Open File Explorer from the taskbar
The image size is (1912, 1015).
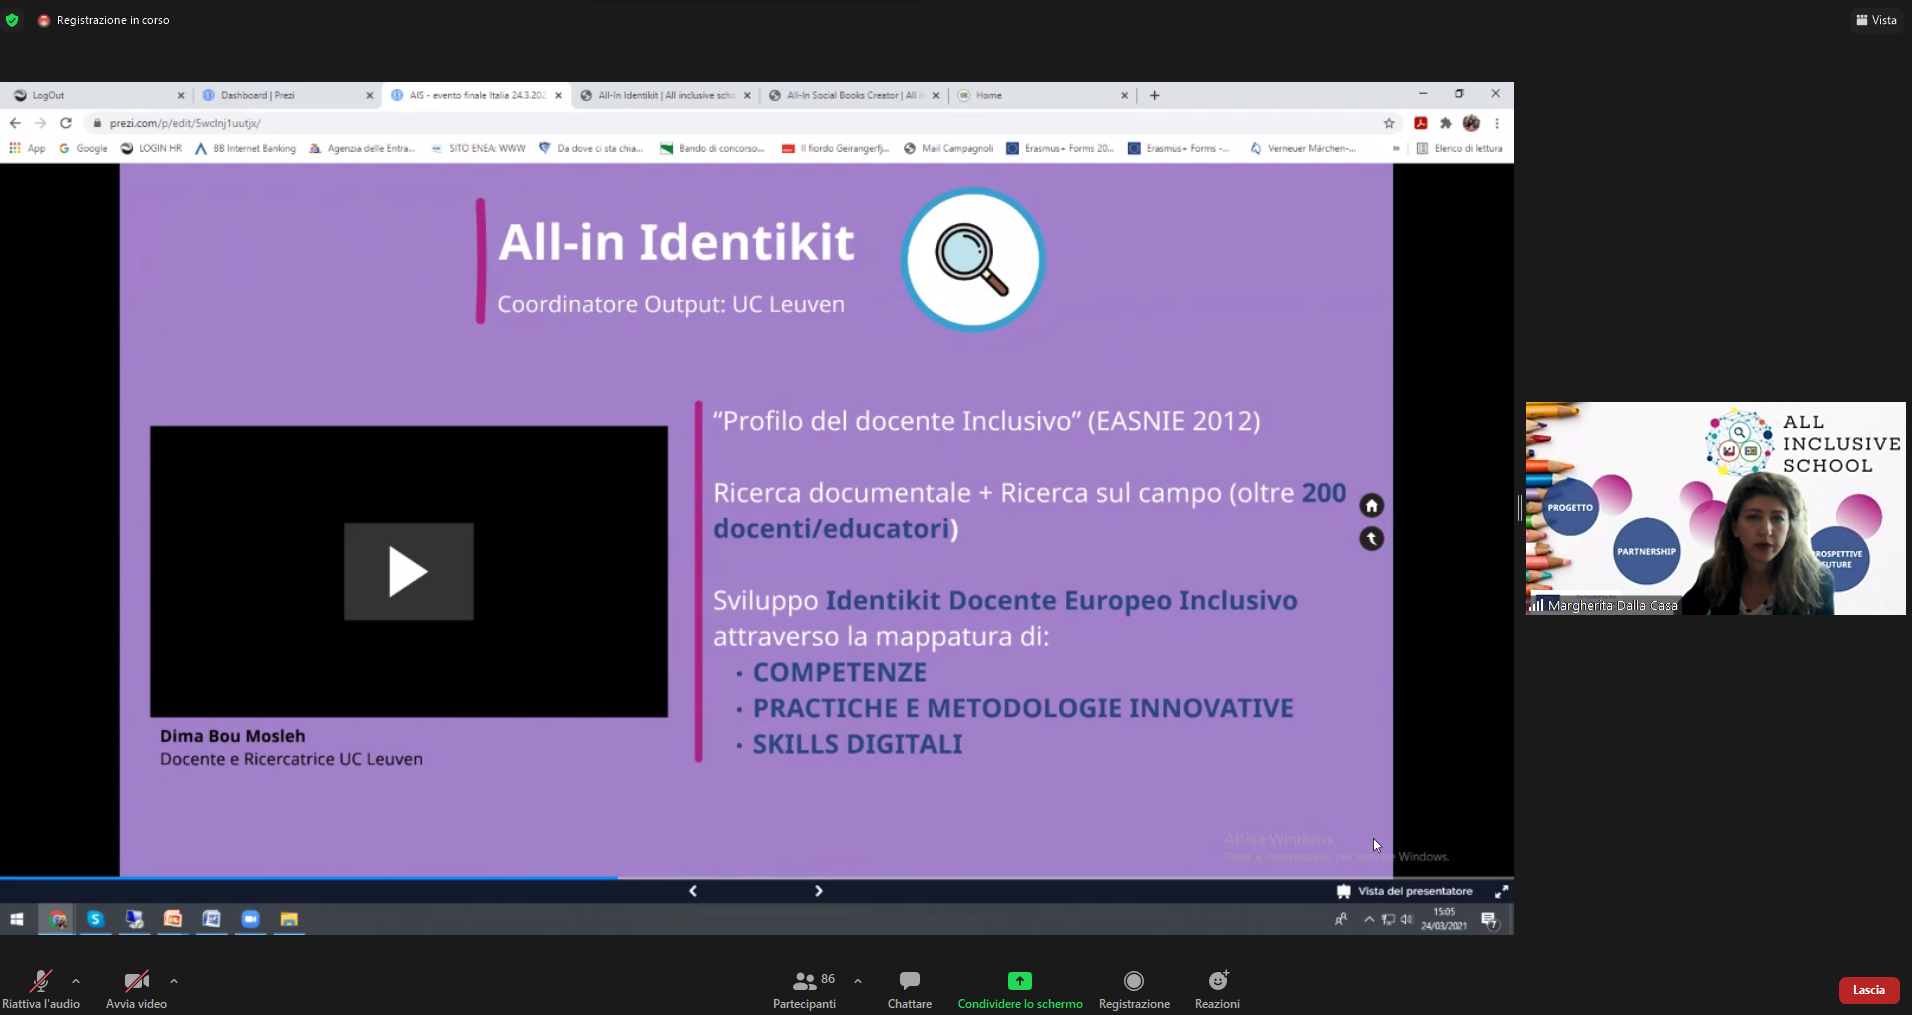pyautogui.click(x=289, y=919)
